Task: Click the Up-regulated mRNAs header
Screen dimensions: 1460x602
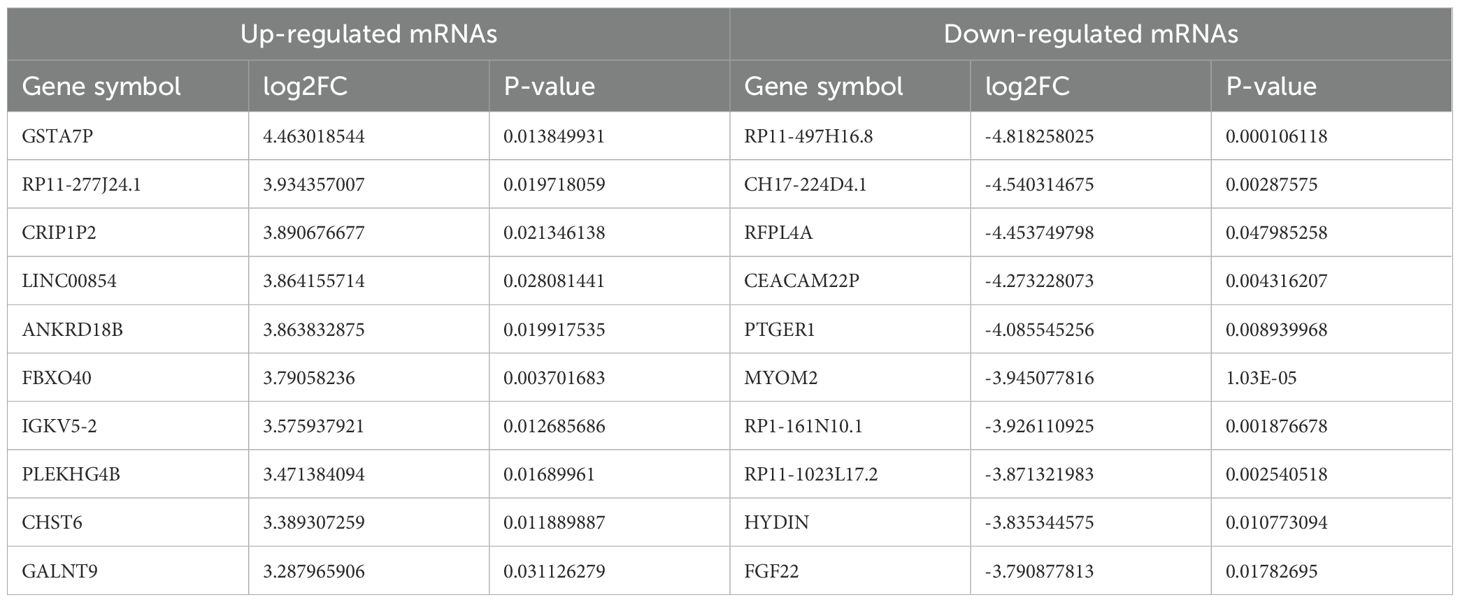Action: [x=369, y=34]
